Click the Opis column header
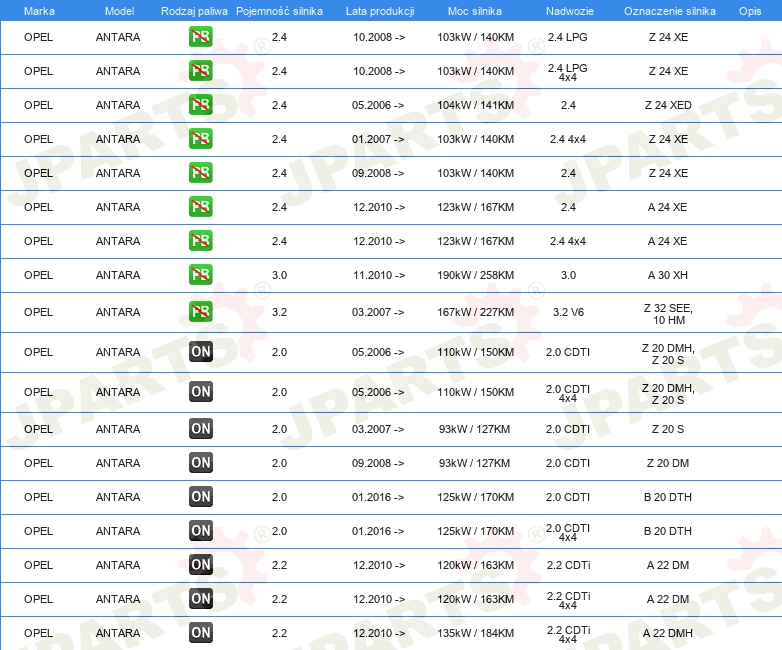 [749, 10]
